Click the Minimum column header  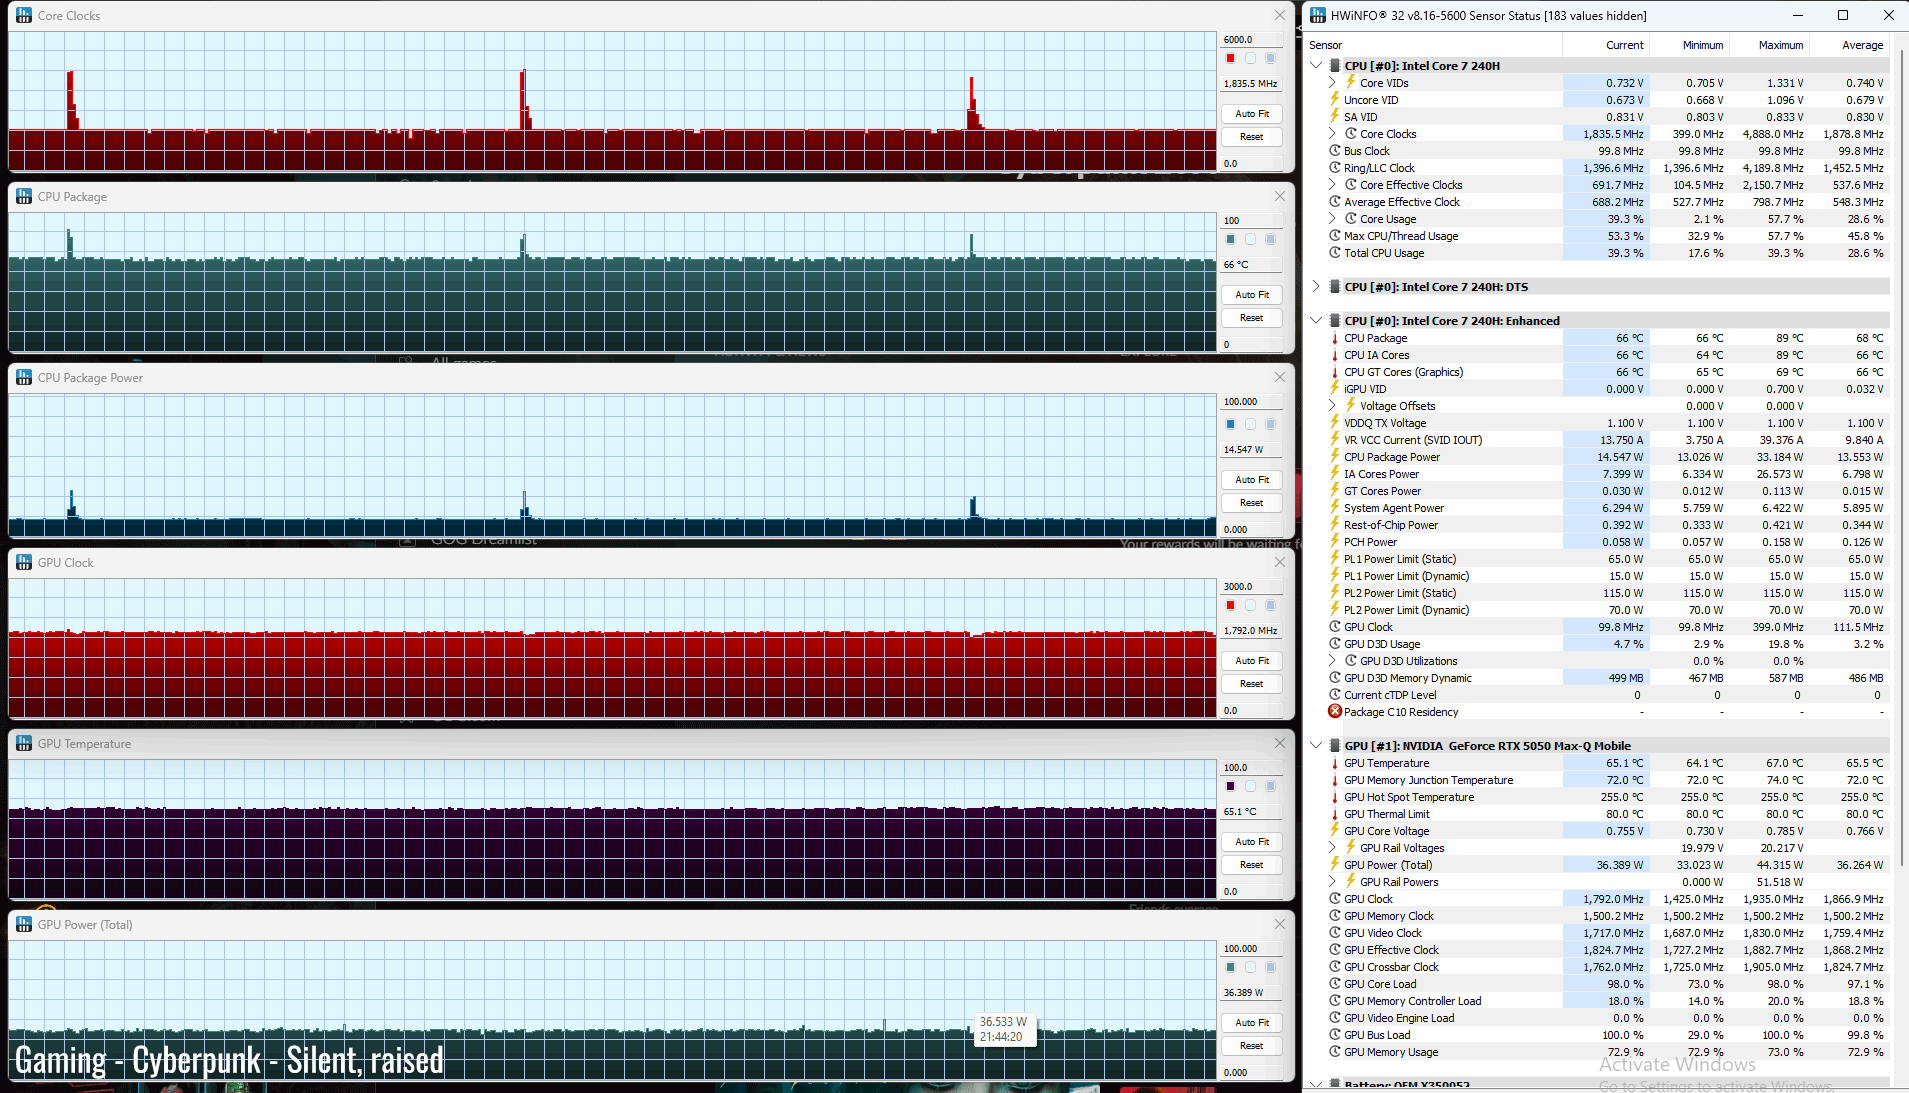click(1690, 45)
